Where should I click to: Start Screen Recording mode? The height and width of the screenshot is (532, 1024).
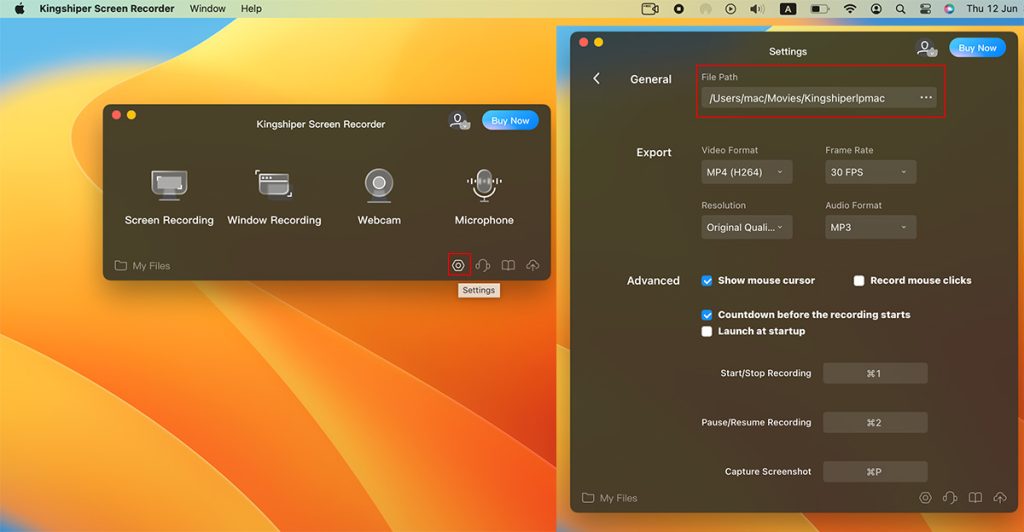click(x=169, y=197)
